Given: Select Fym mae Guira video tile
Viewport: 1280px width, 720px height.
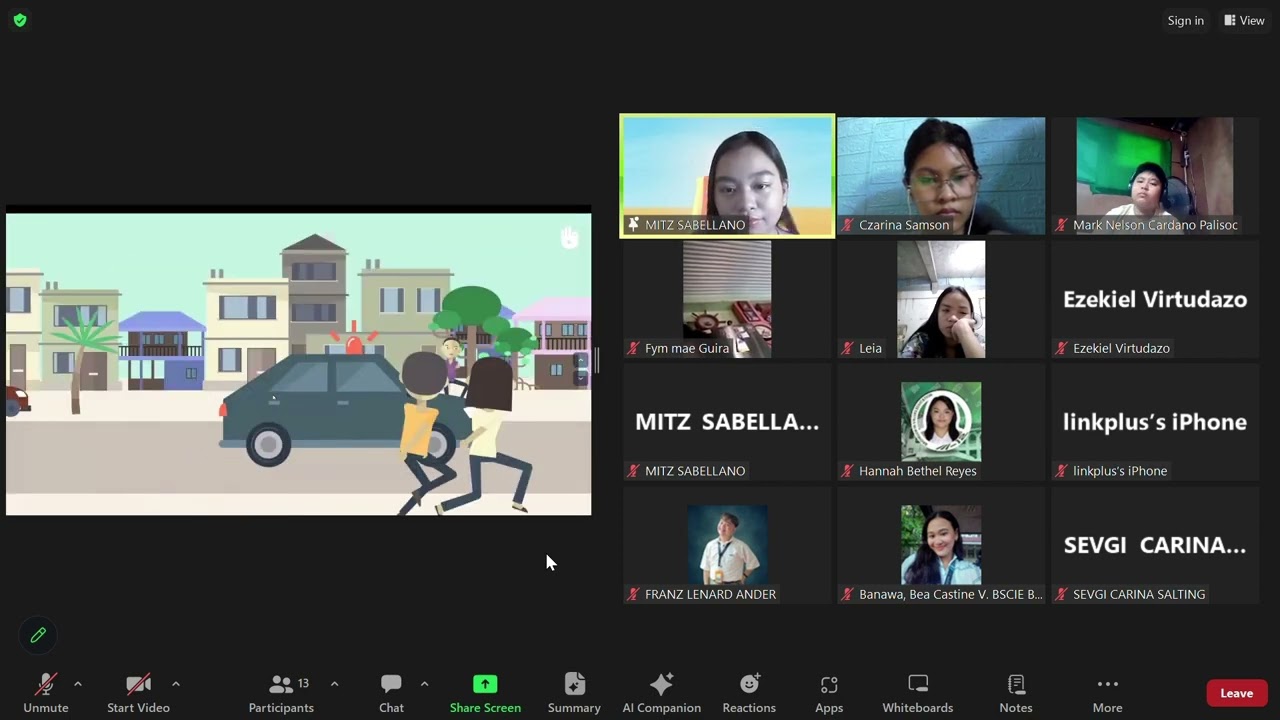Looking at the screenshot, I should pyautogui.click(x=727, y=299).
